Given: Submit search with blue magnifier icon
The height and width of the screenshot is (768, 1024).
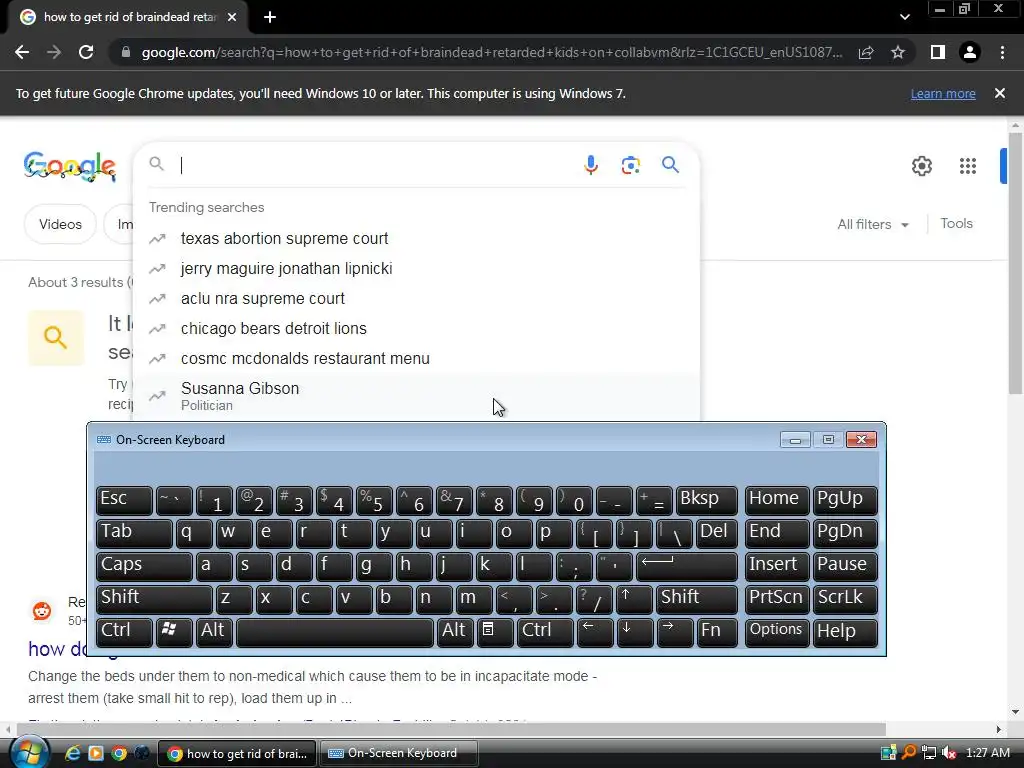Looking at the screenshot, I should pyautogui.click(x=670, y=165).
